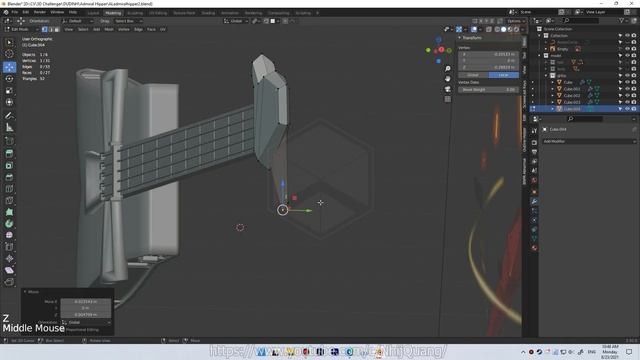The image size is (640, 360).
Task: Adjust the Bevel Weight slider
Action: (x=489, y=89)
